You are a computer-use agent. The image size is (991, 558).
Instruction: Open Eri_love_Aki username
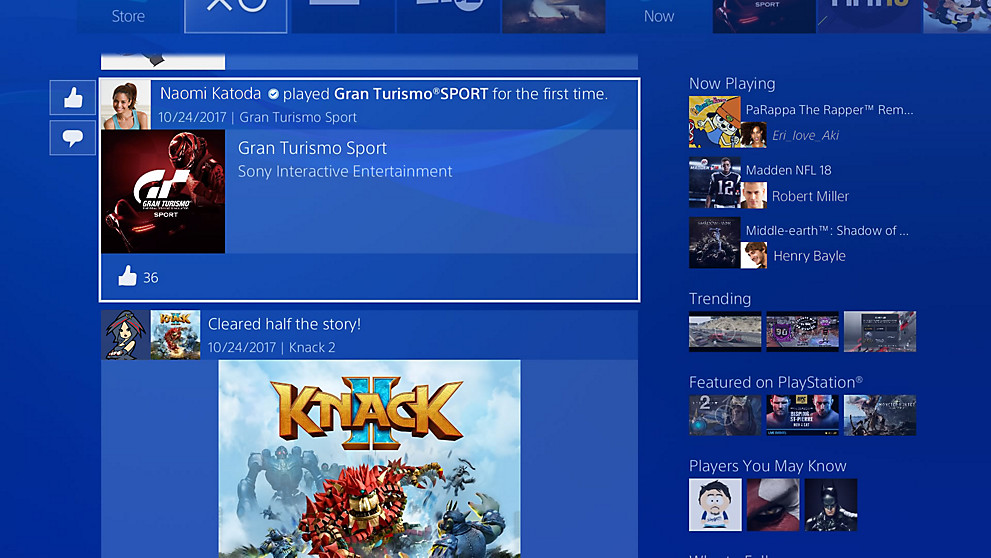806,135
